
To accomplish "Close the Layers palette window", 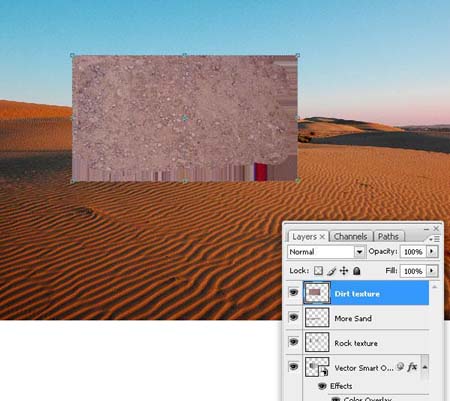I will tap(436, 228).
